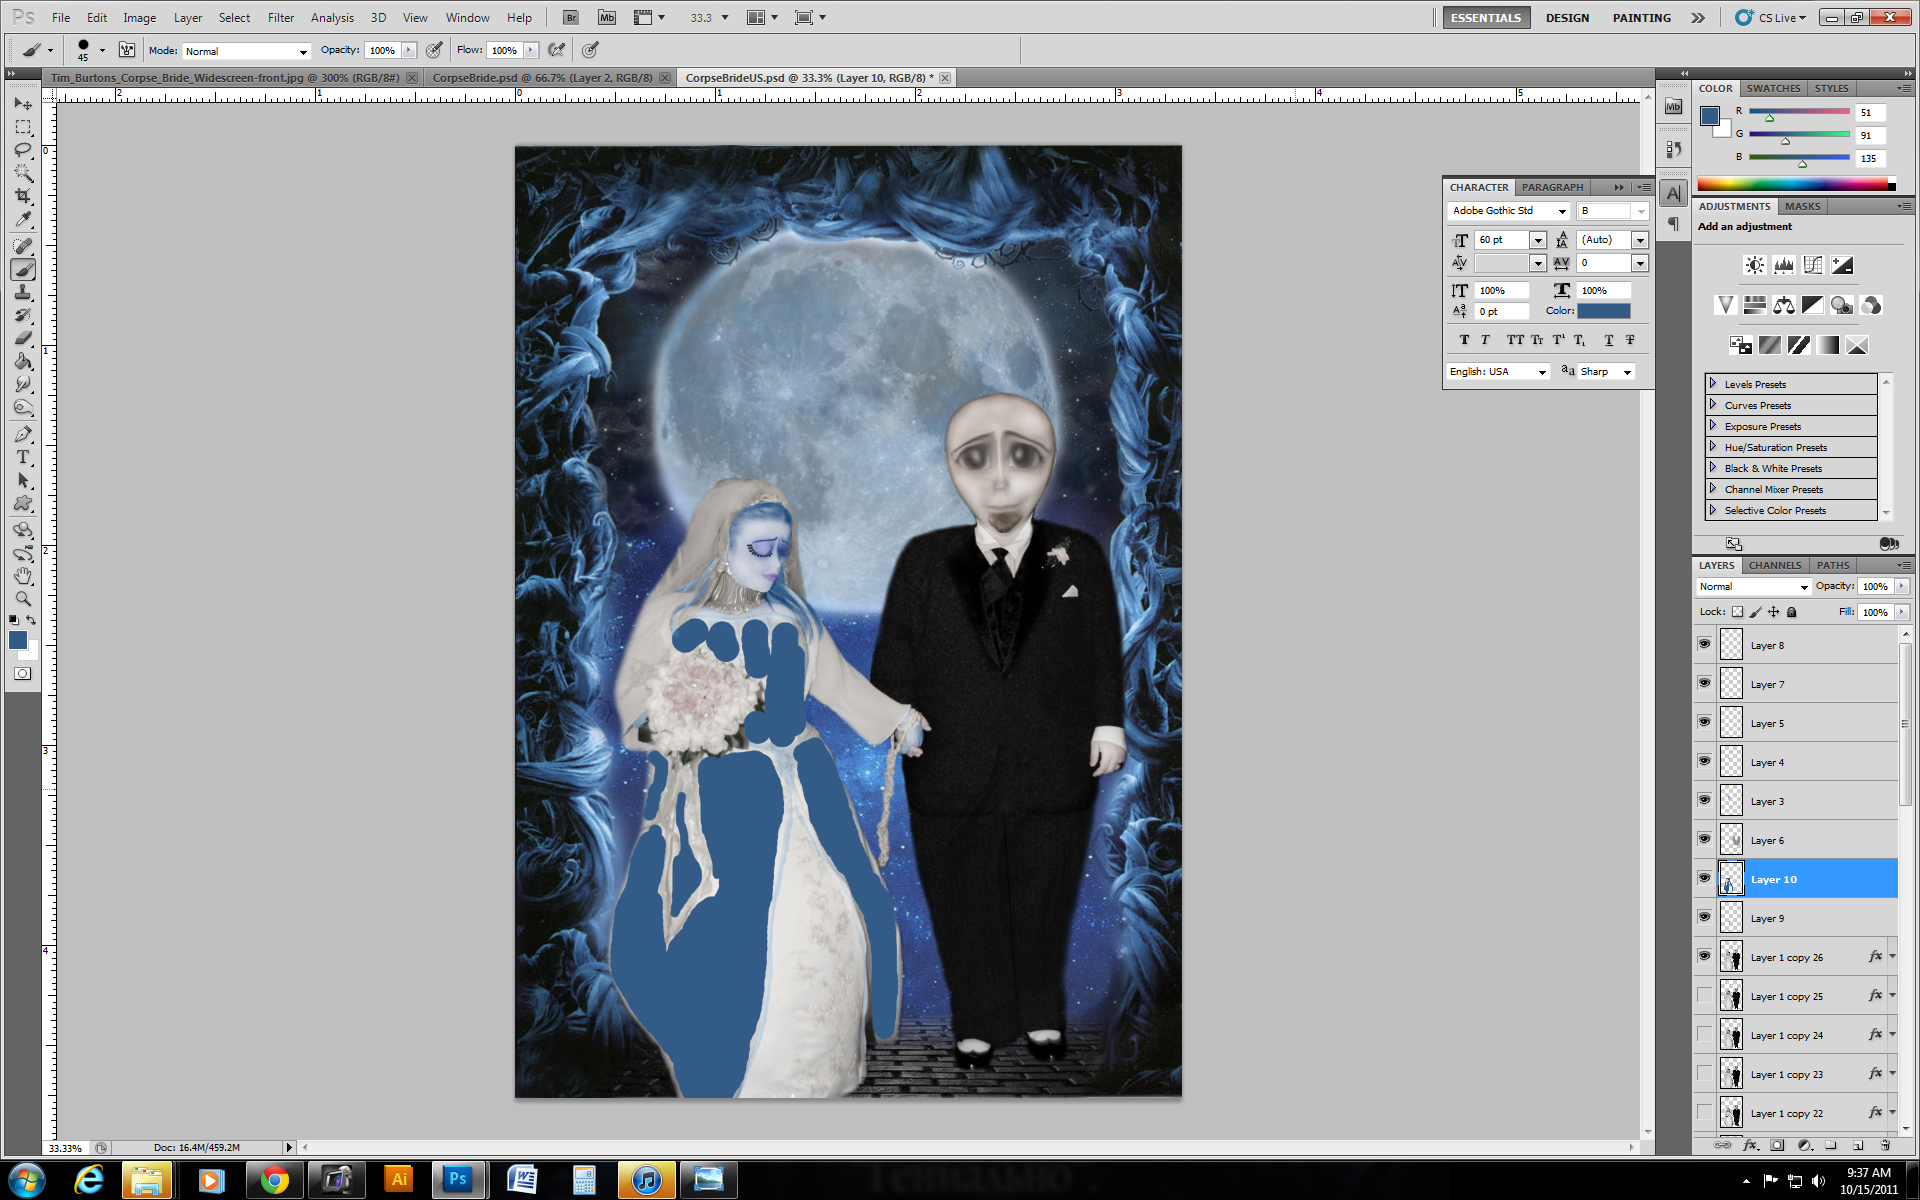Select the Crop tool
Image resolution: width=1920 pixels, height=1200 pixels.
pyautogui.click(x=23, y=197)
